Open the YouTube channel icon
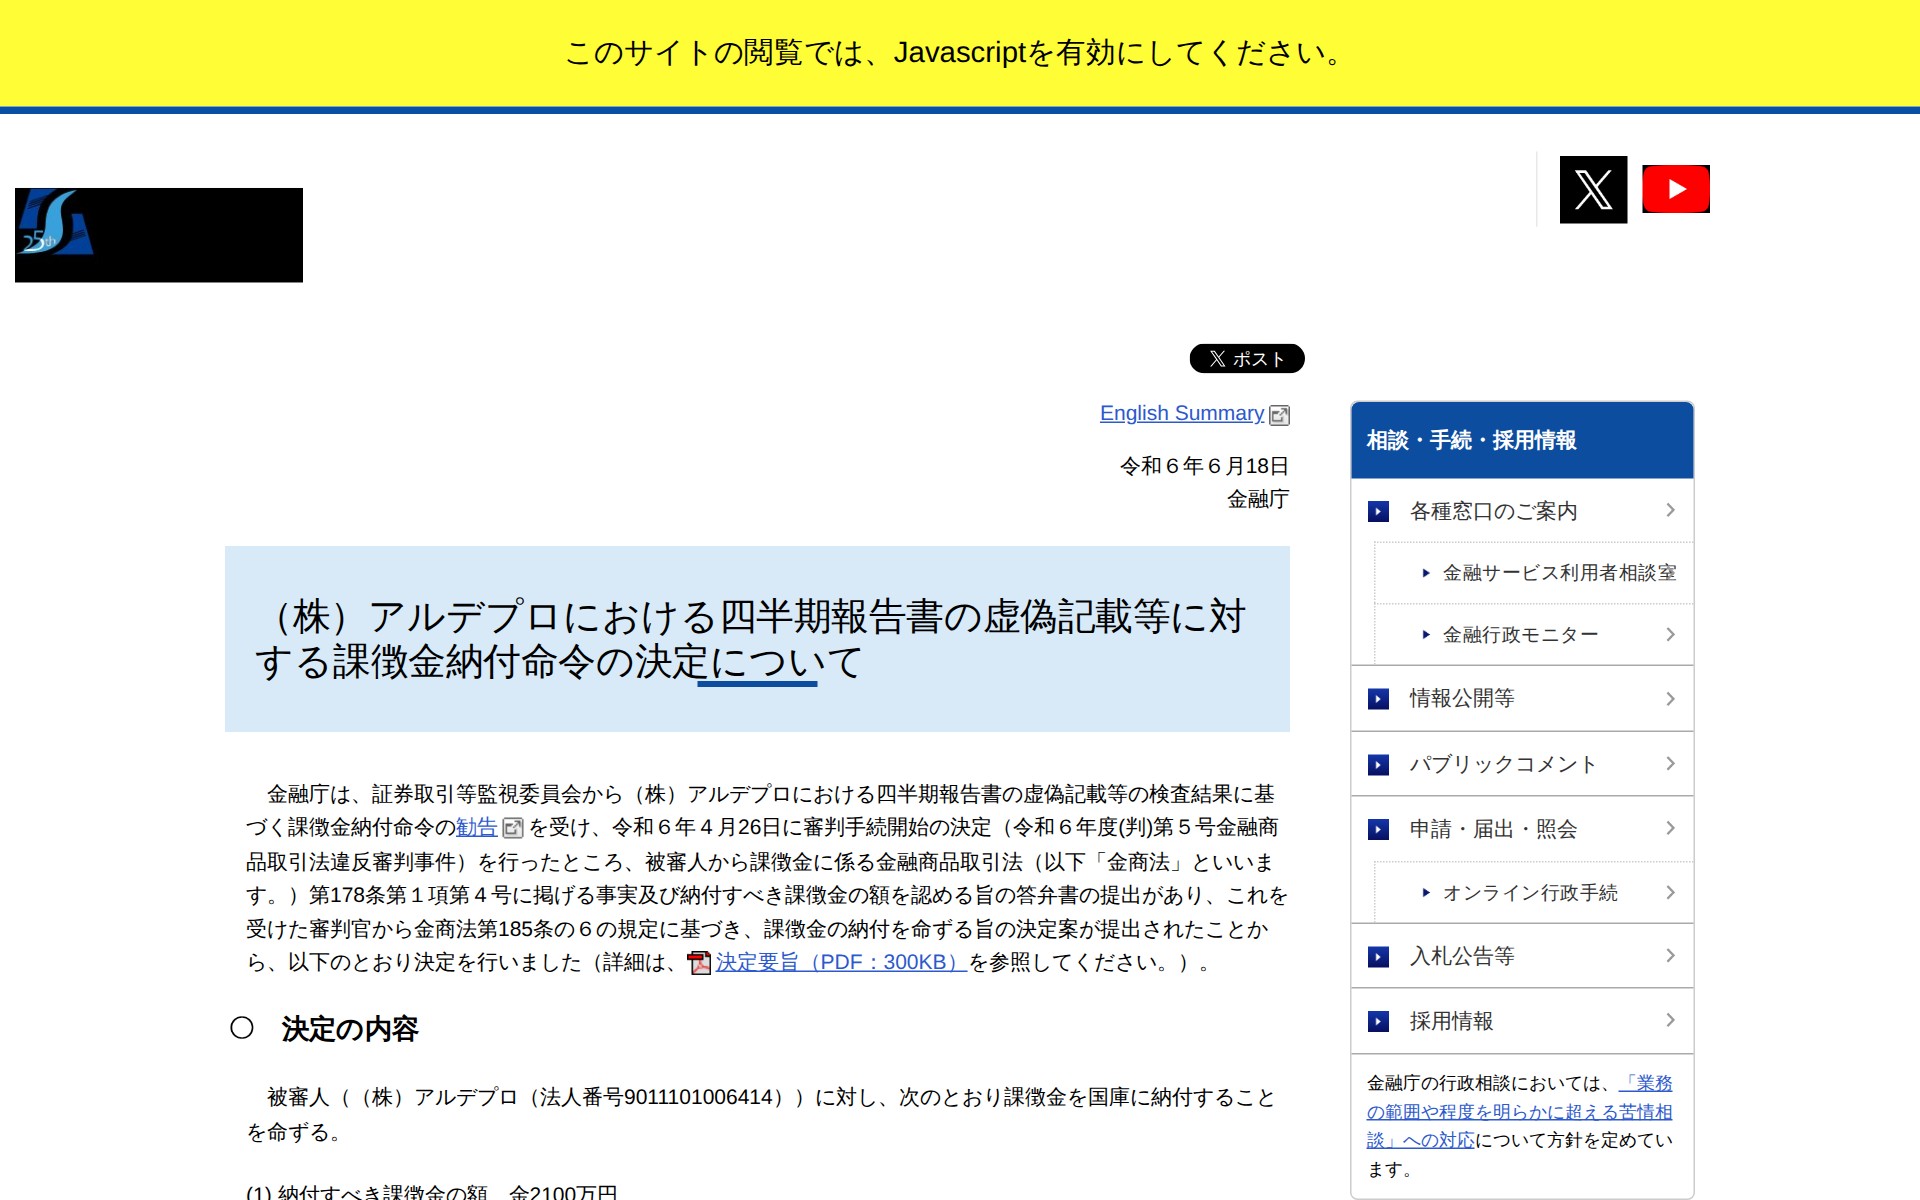This screenshot has height=1200, width=1920. (x=1676, y=189)
